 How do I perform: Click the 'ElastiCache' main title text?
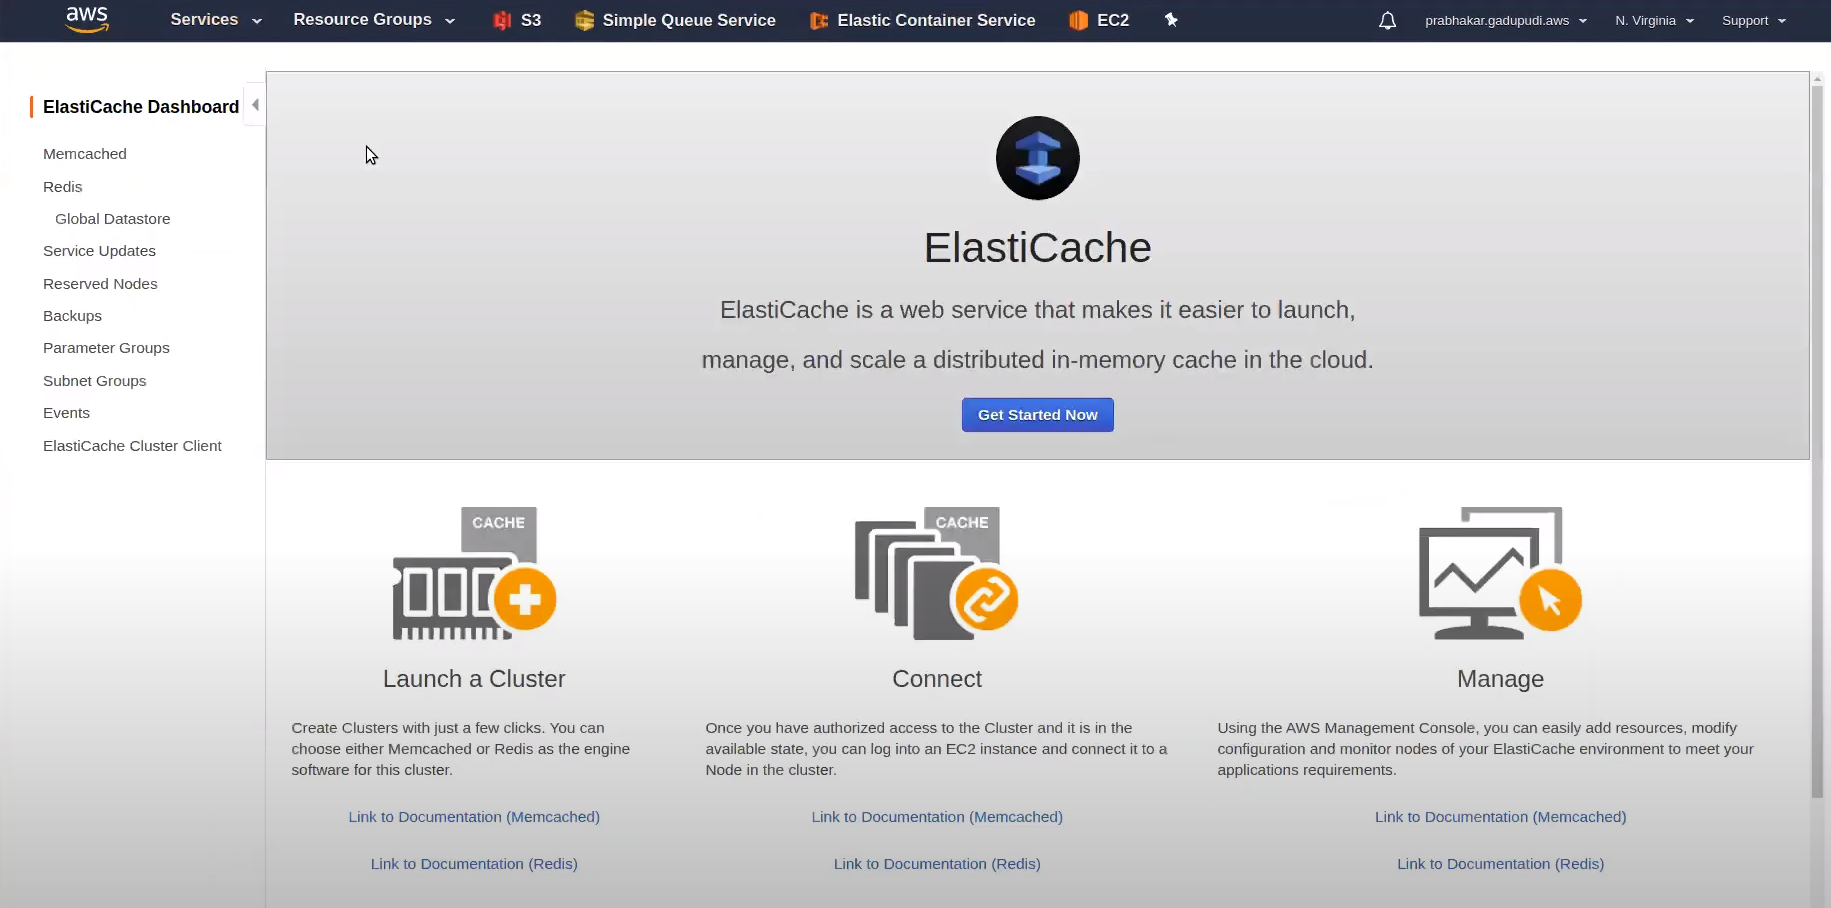[x=1038, y=248]
